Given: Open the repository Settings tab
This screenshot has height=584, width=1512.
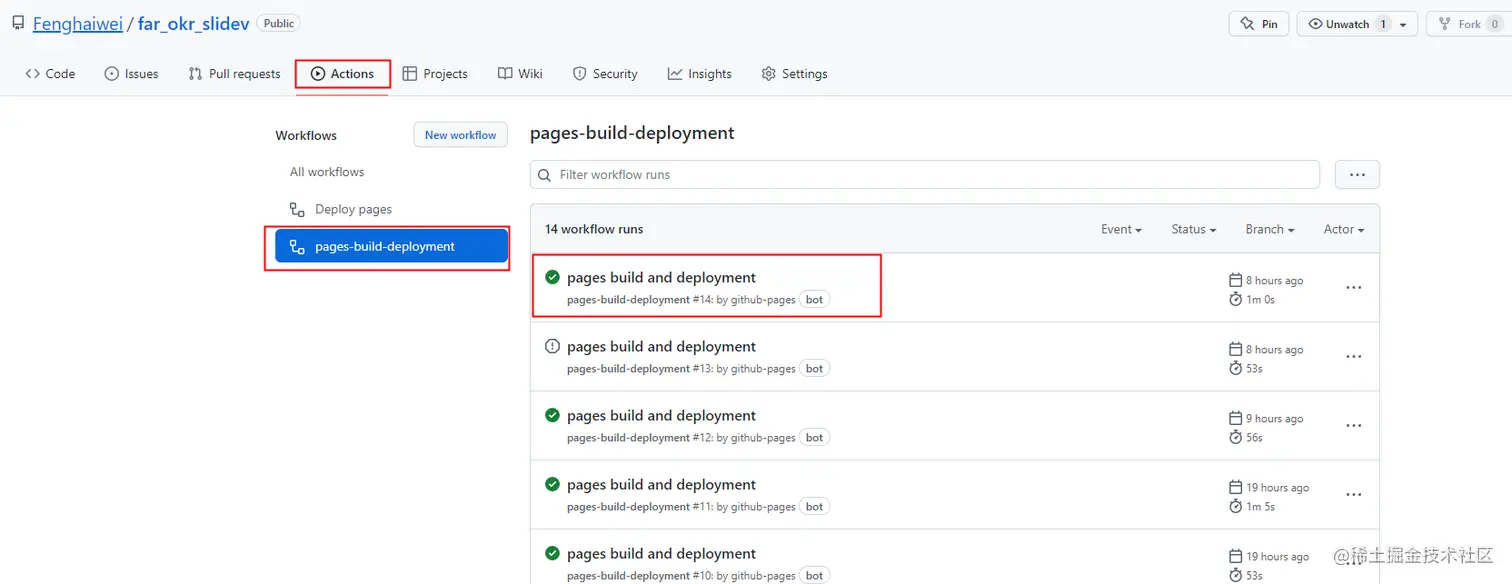Looking at the screenshot, I should coord(794,74).
